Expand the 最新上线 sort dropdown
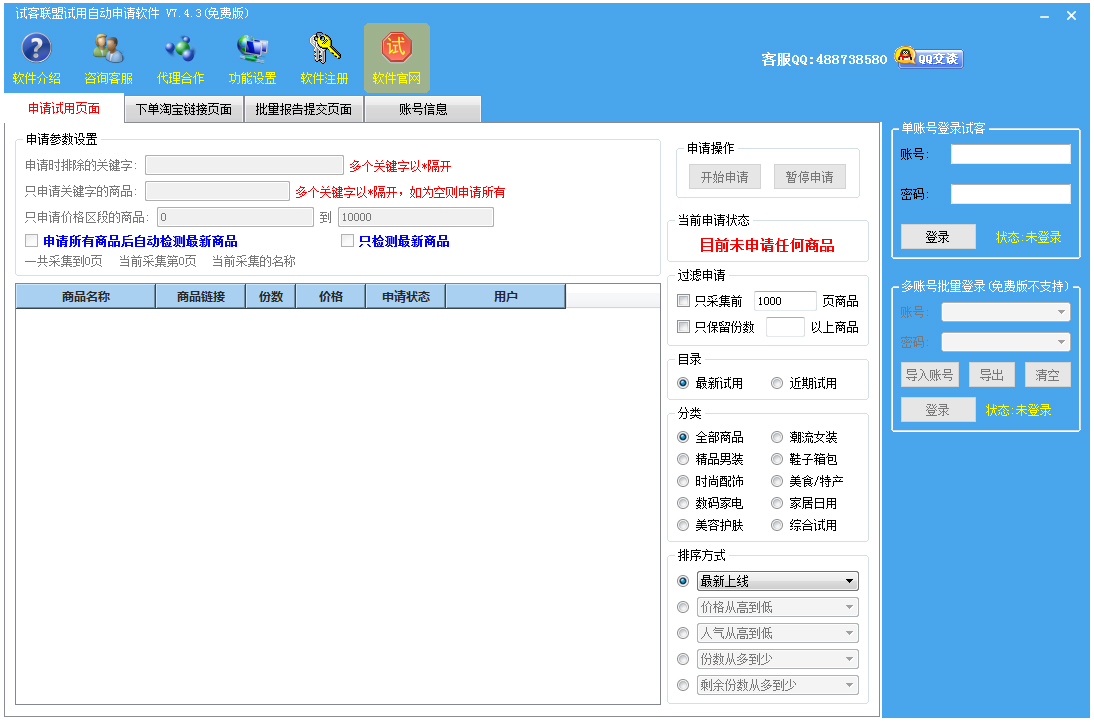Image resolution: width=1094 pixels, height=722 pixels. (x=777, y=581)
